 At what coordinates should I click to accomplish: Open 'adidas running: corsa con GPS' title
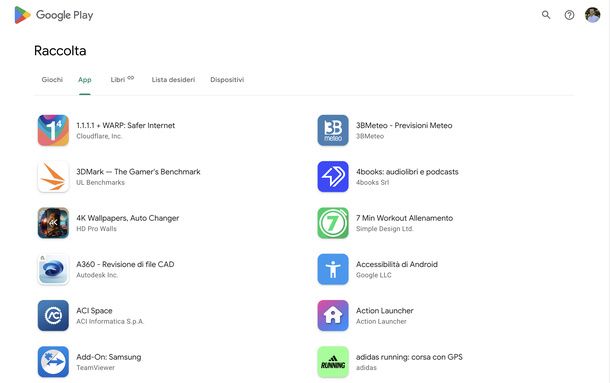pos(409,357)
